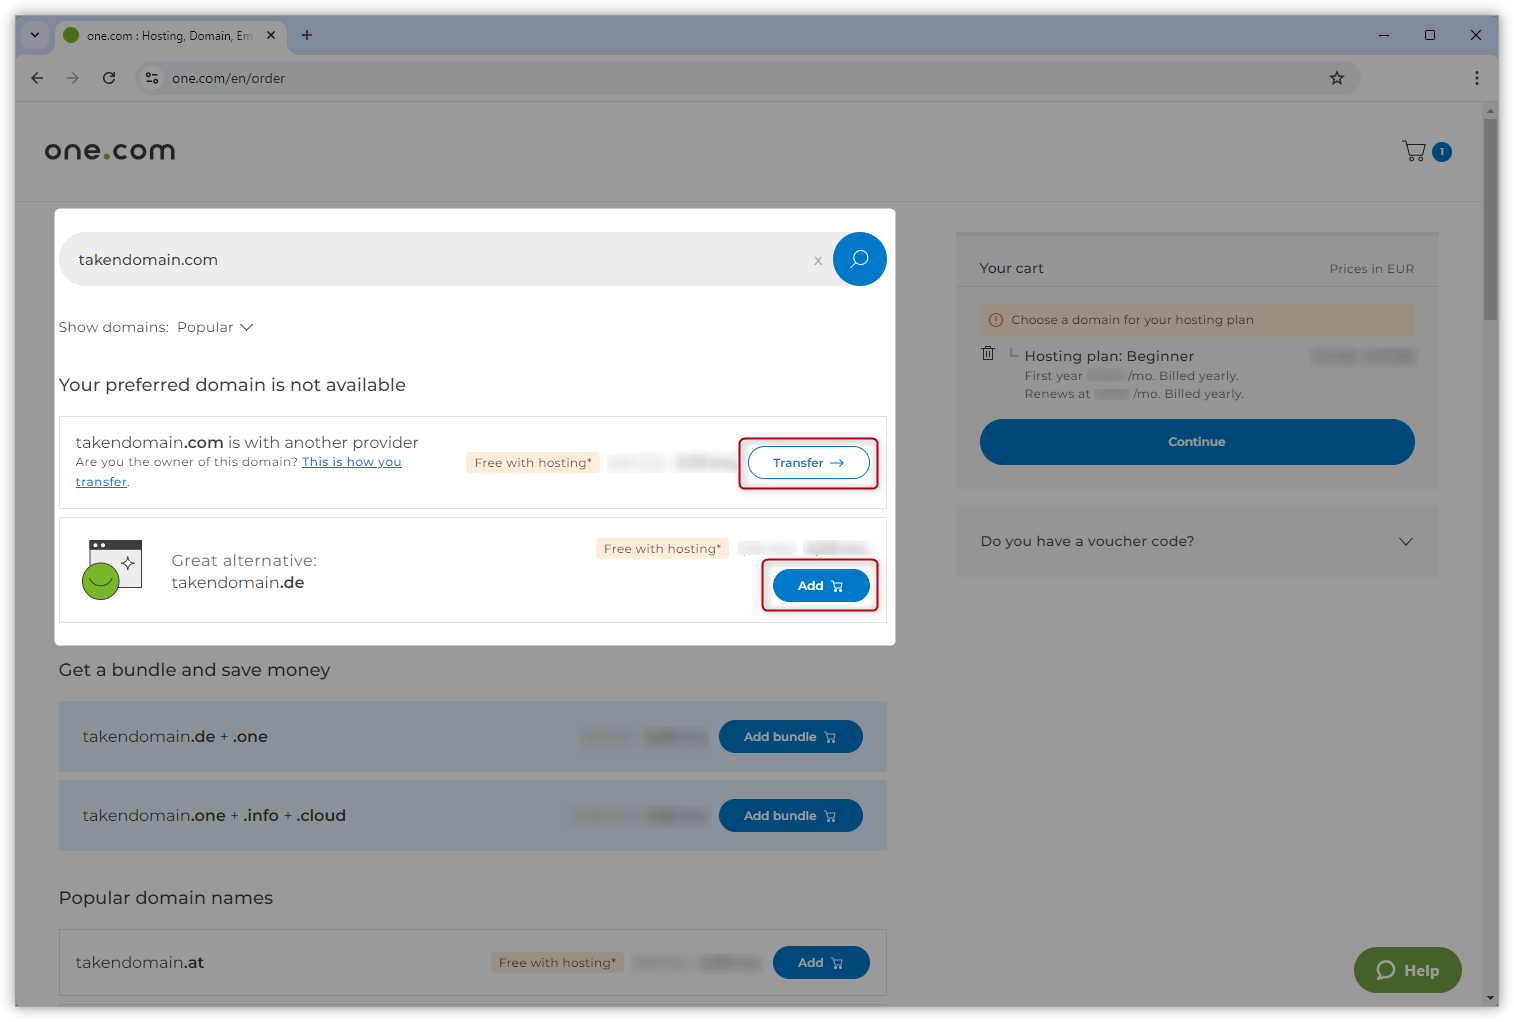Reload the page

pyautogui.click(x=109, y=78)
